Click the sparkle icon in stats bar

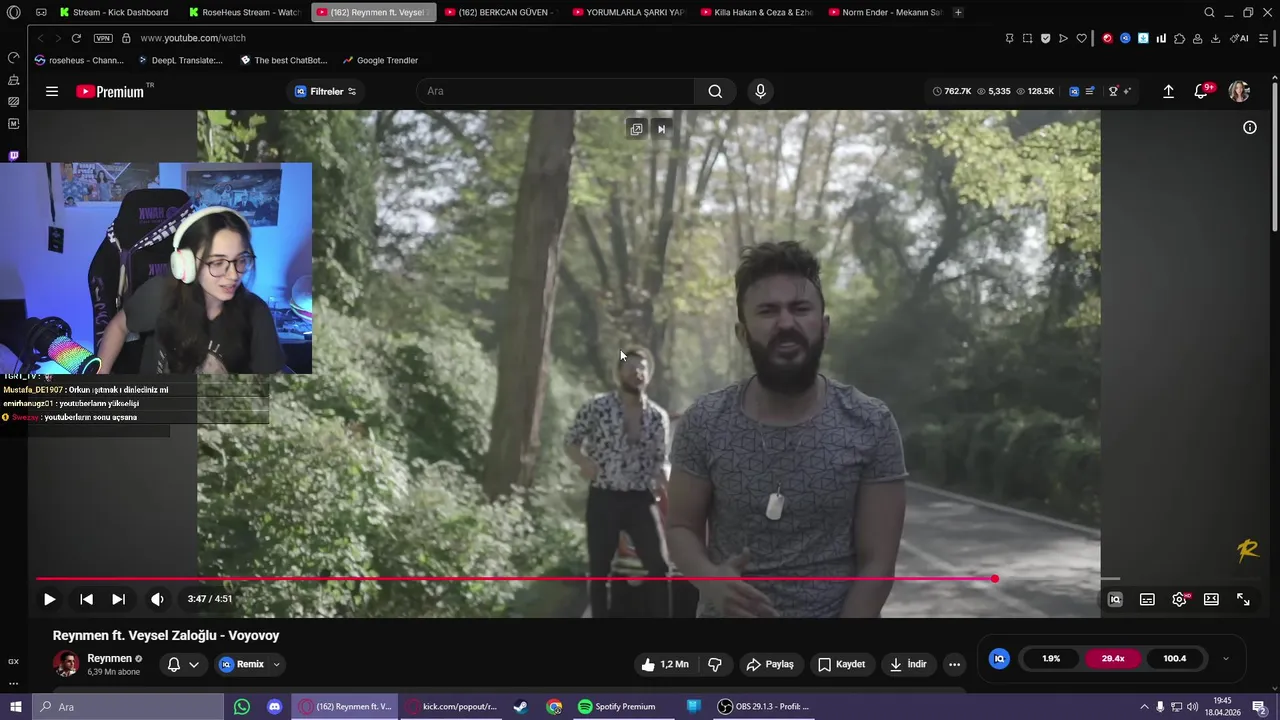tap(1127, 91)
